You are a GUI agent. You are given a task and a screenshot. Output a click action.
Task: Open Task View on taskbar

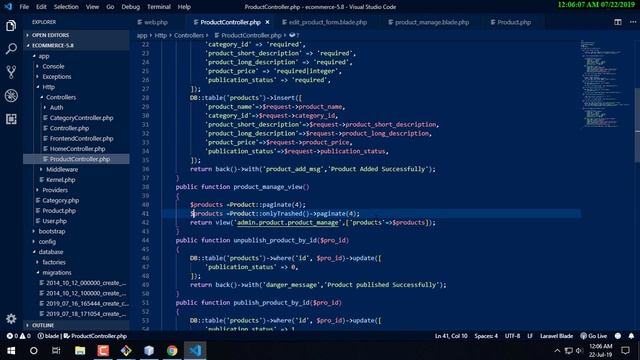56,351
